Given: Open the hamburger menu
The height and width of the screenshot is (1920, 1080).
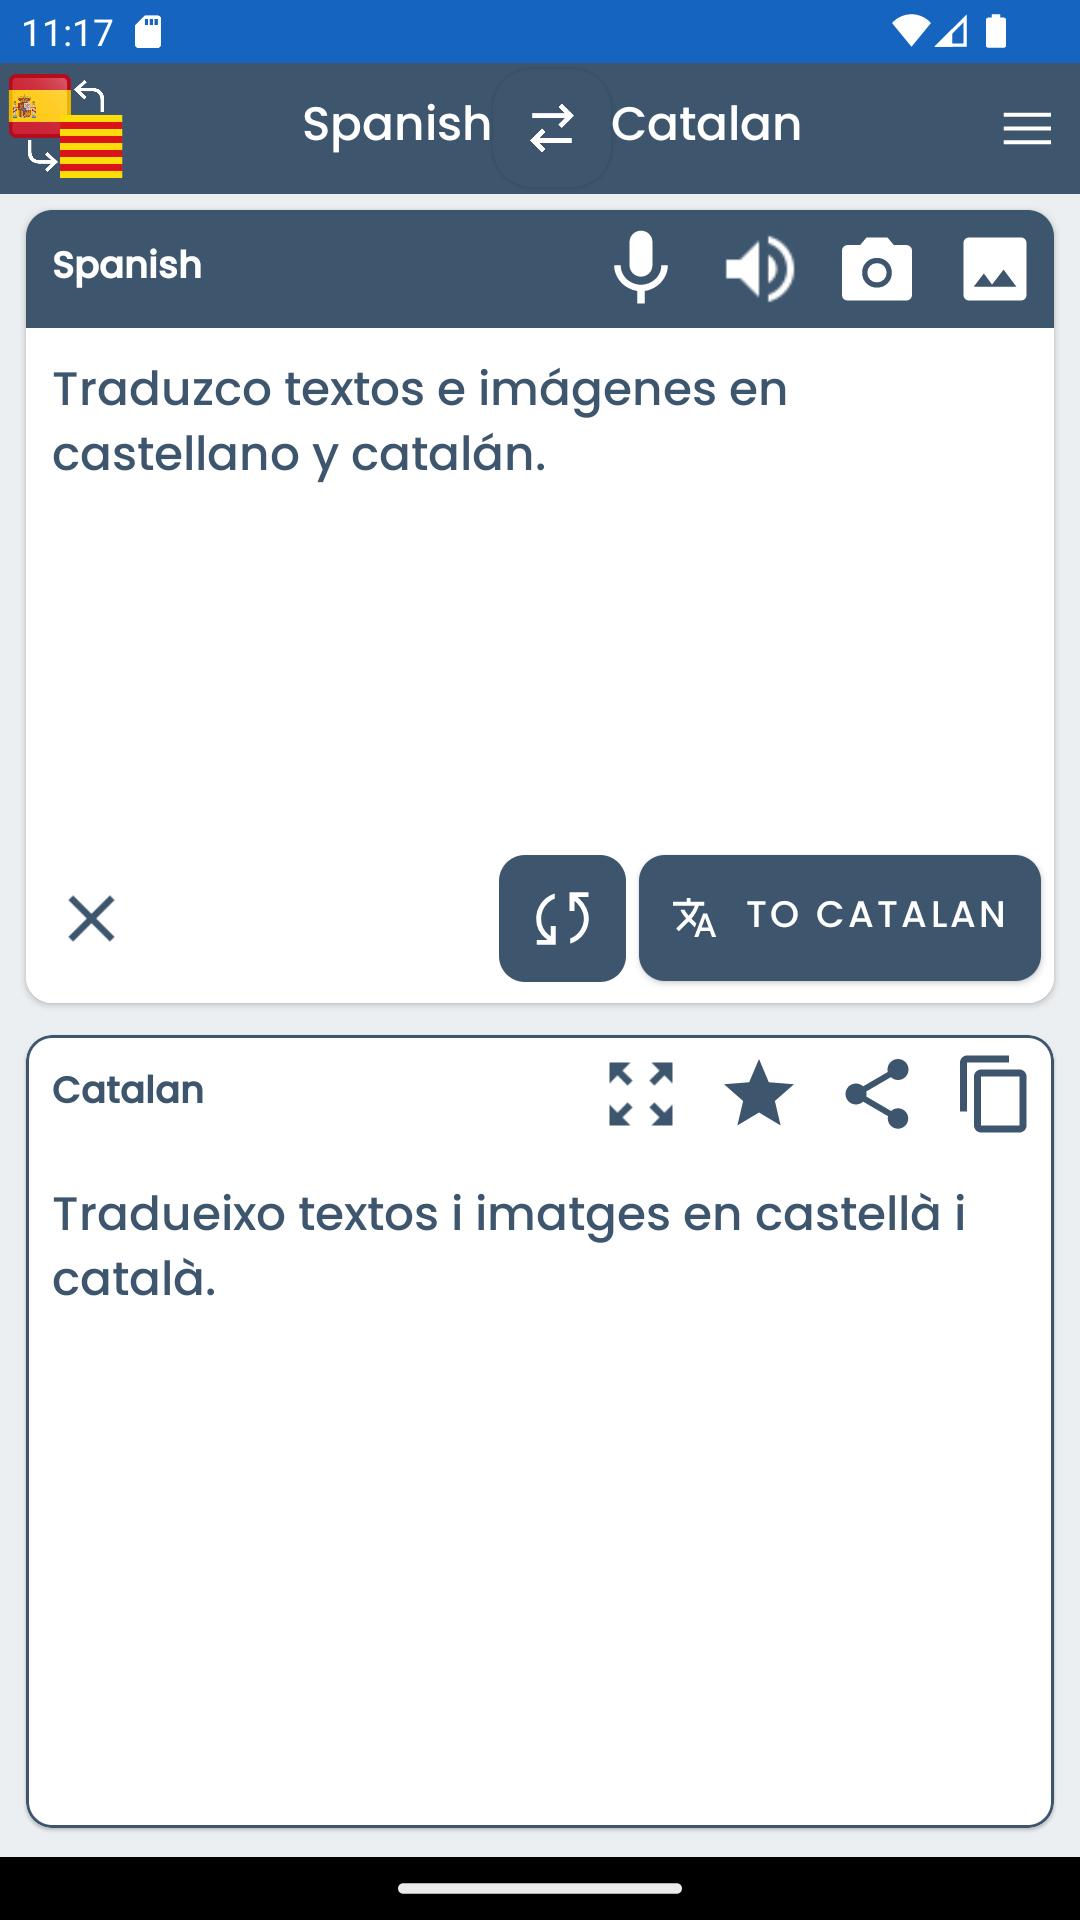Looking at the screenshot, I should [1027, 129].
